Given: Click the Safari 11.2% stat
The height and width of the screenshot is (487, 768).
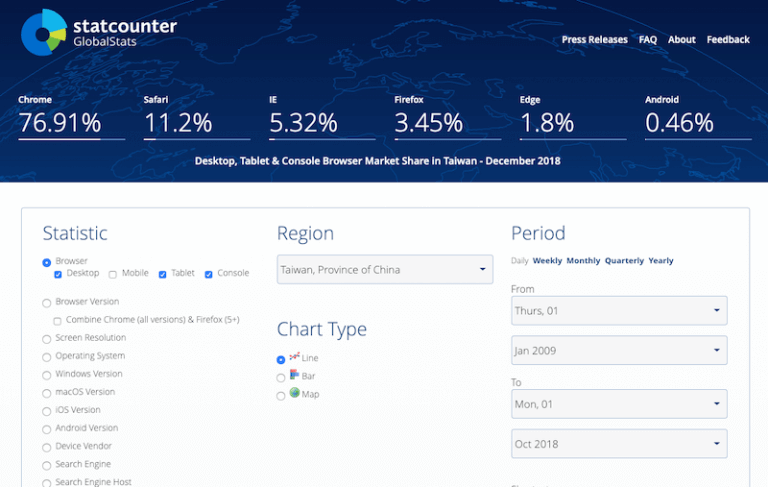Looking at the screenshot, I should coord(197,117).
